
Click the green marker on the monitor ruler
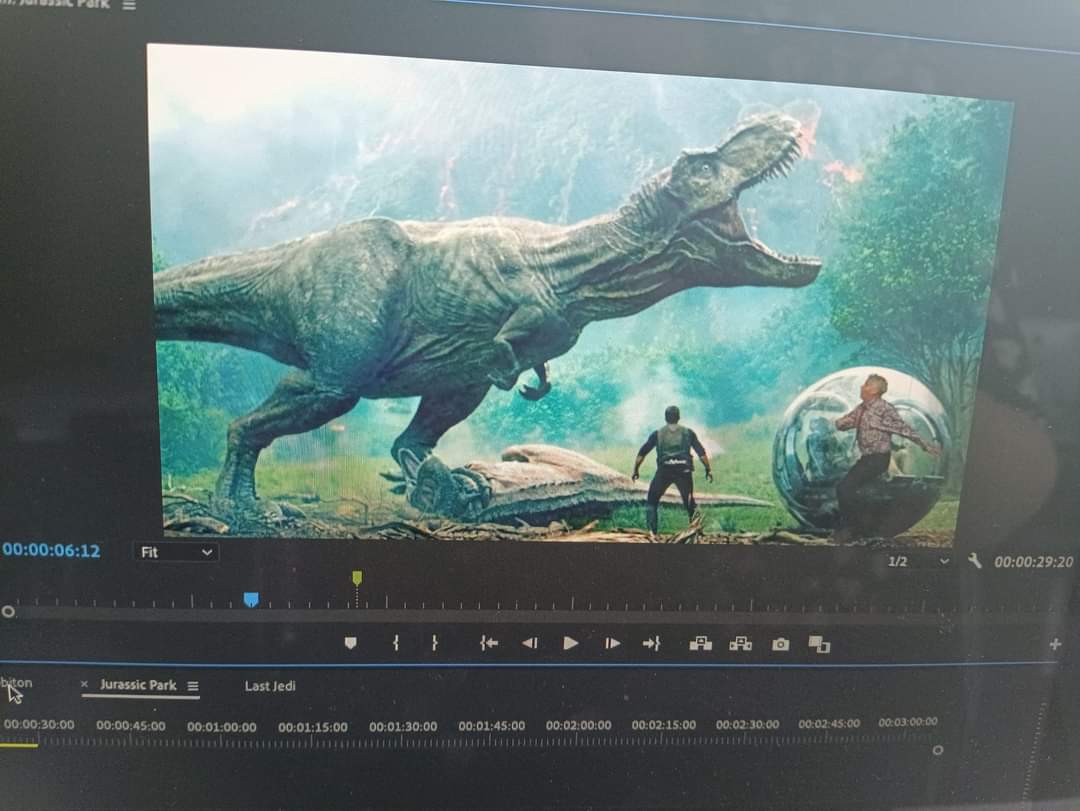[x=357, y=578]
